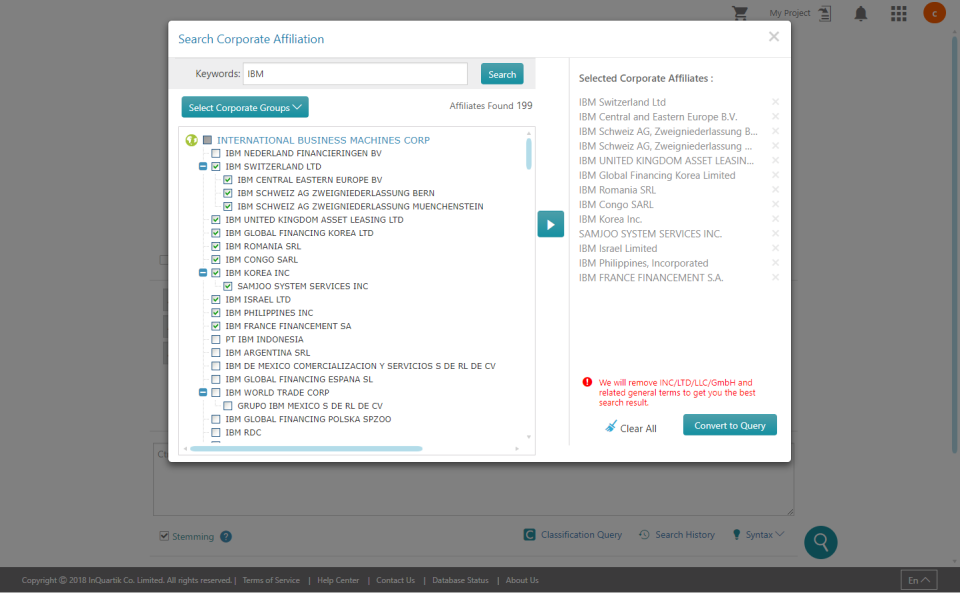The width and height of the screenshot is (960, 593).
Task: Click the affiliates tree horizontal scrollbar
Action: (x=306, y=449)
